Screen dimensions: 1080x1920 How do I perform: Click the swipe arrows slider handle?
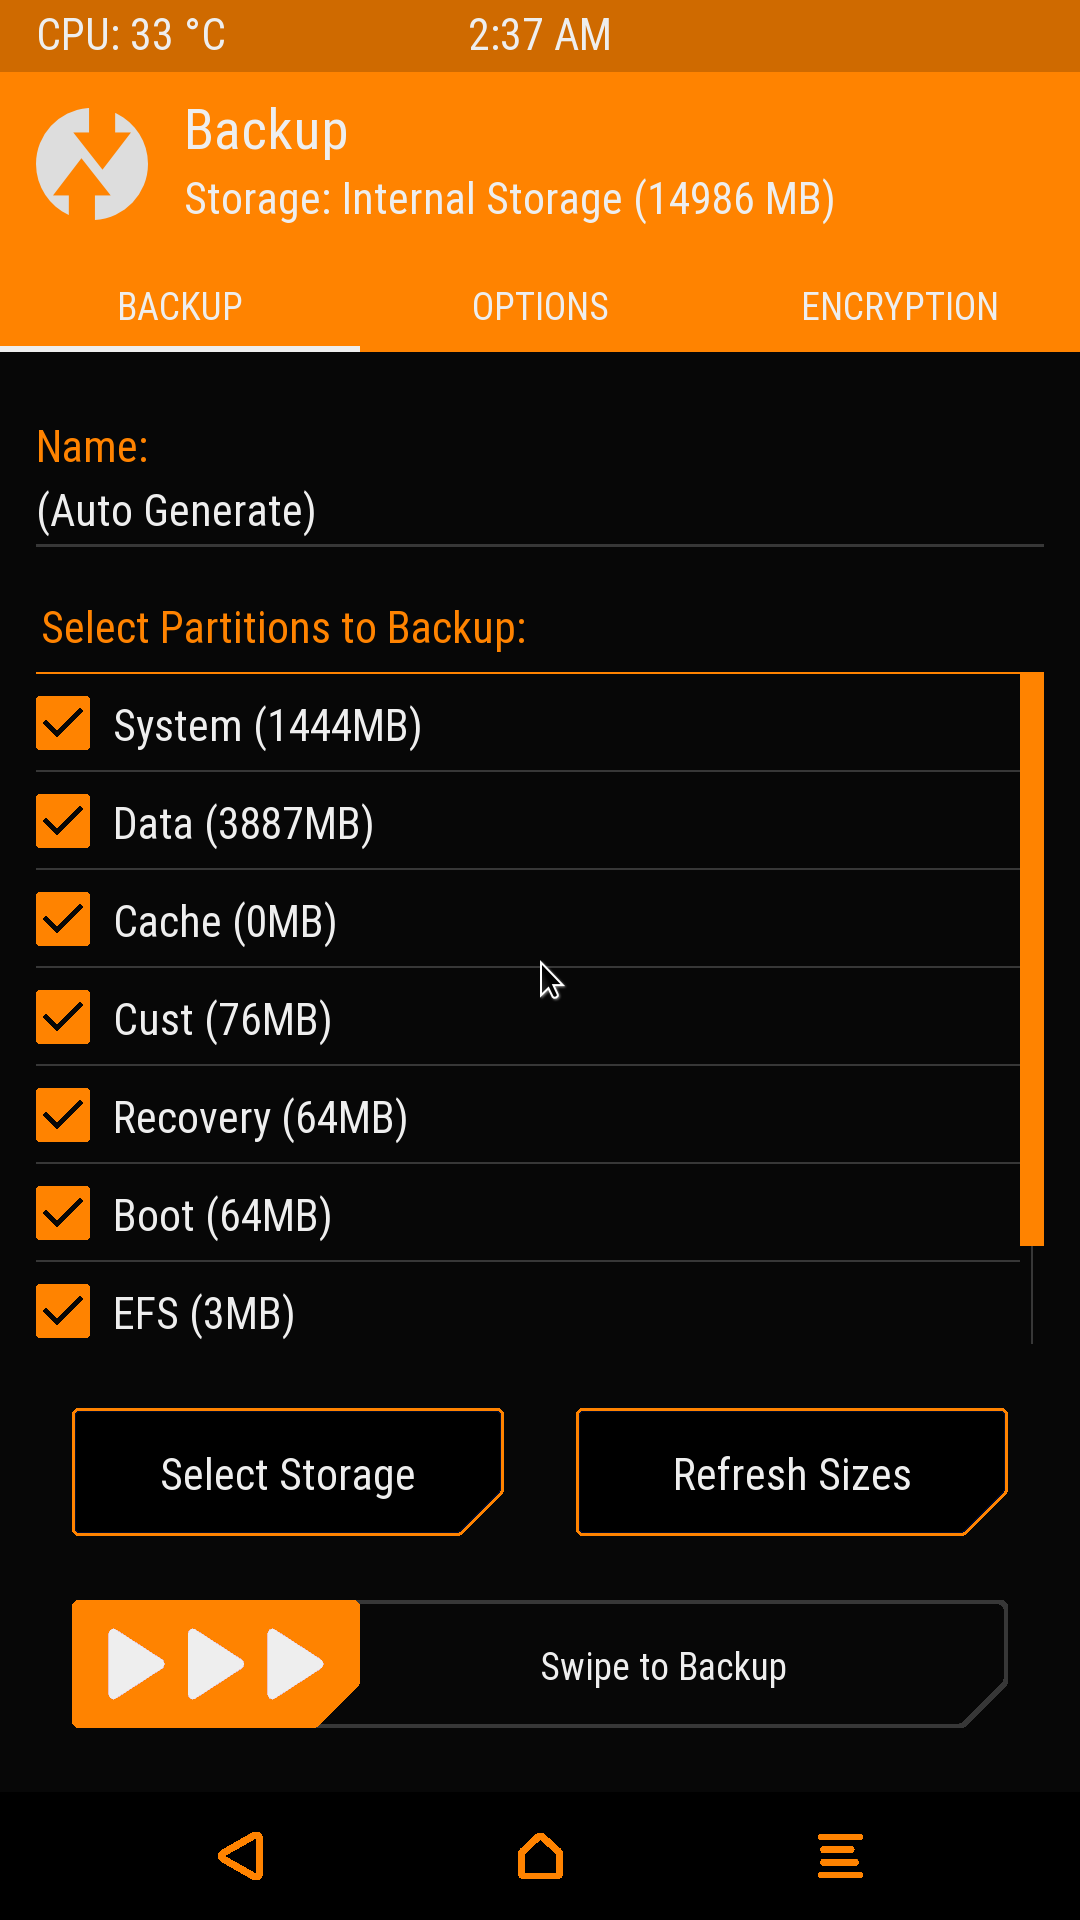pos(215,1664)
